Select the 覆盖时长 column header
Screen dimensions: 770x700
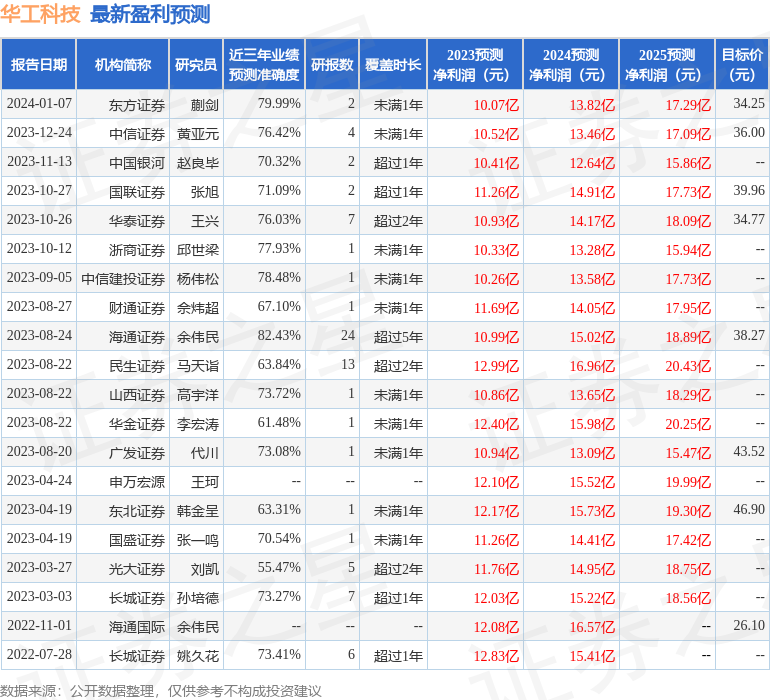pos(393,64)
